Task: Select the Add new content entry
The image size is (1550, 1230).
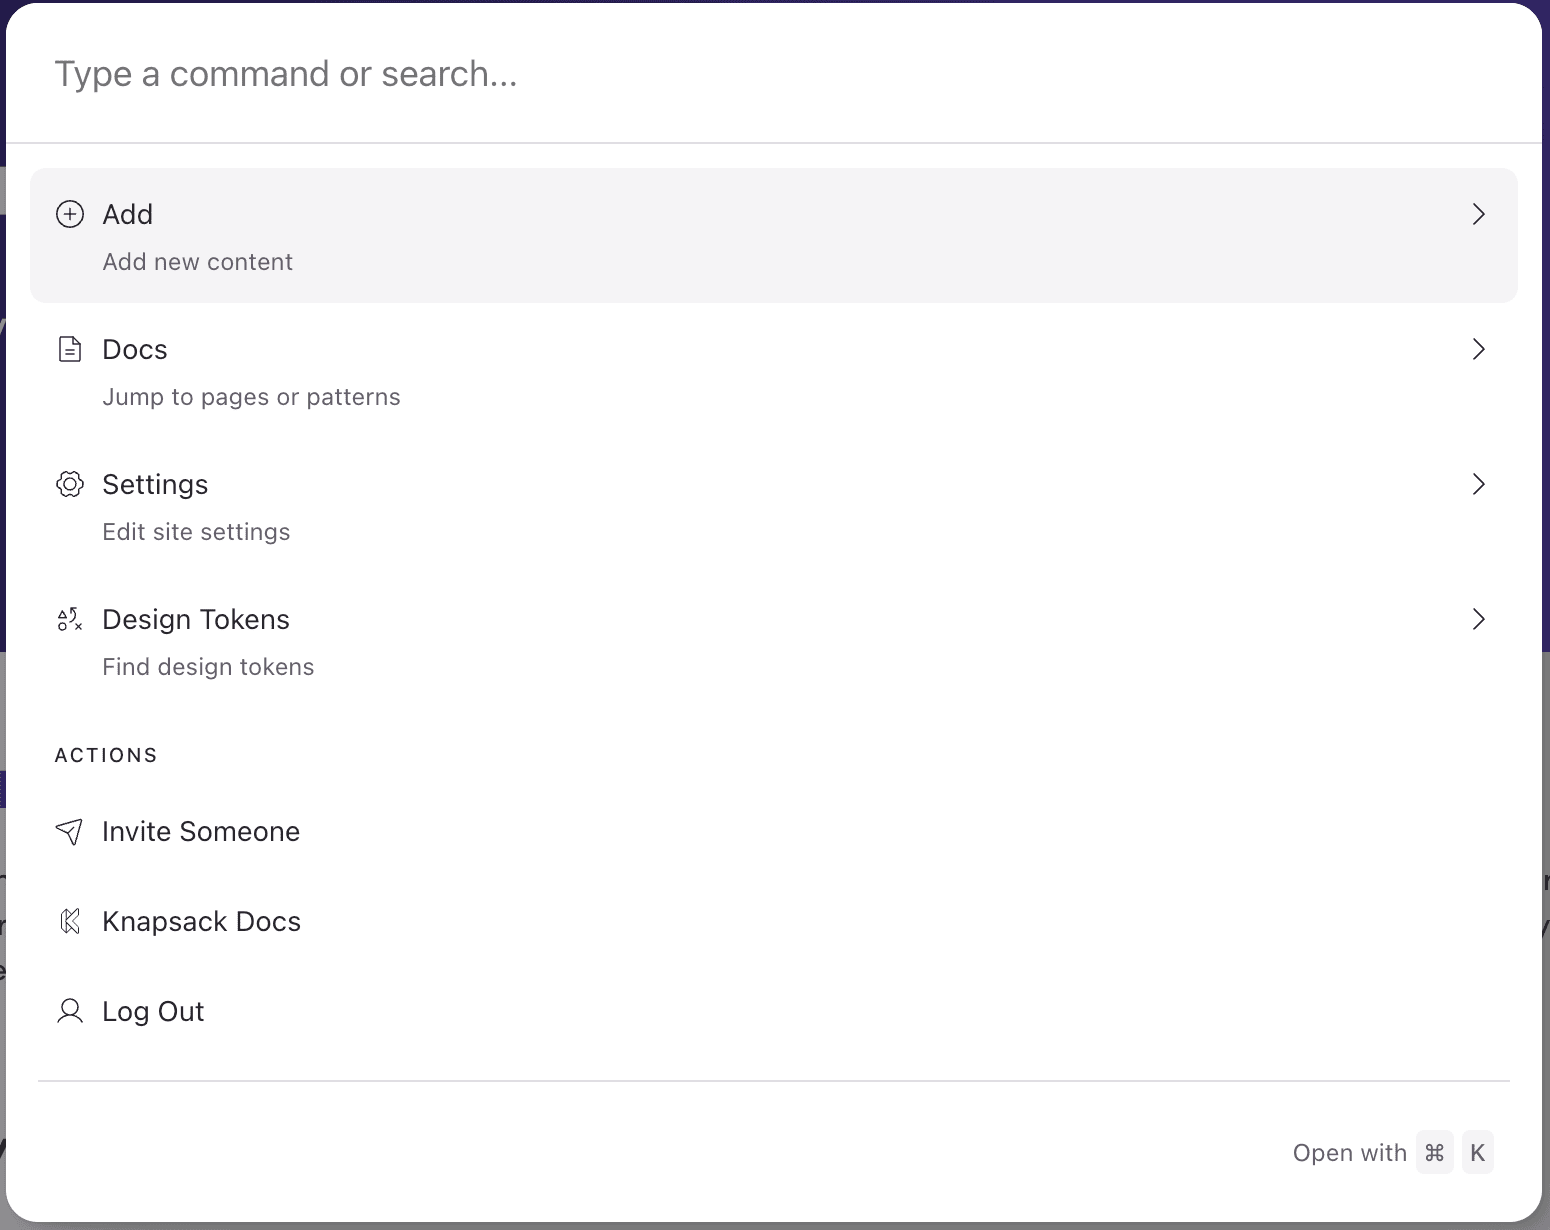Action: coord(774,236)
